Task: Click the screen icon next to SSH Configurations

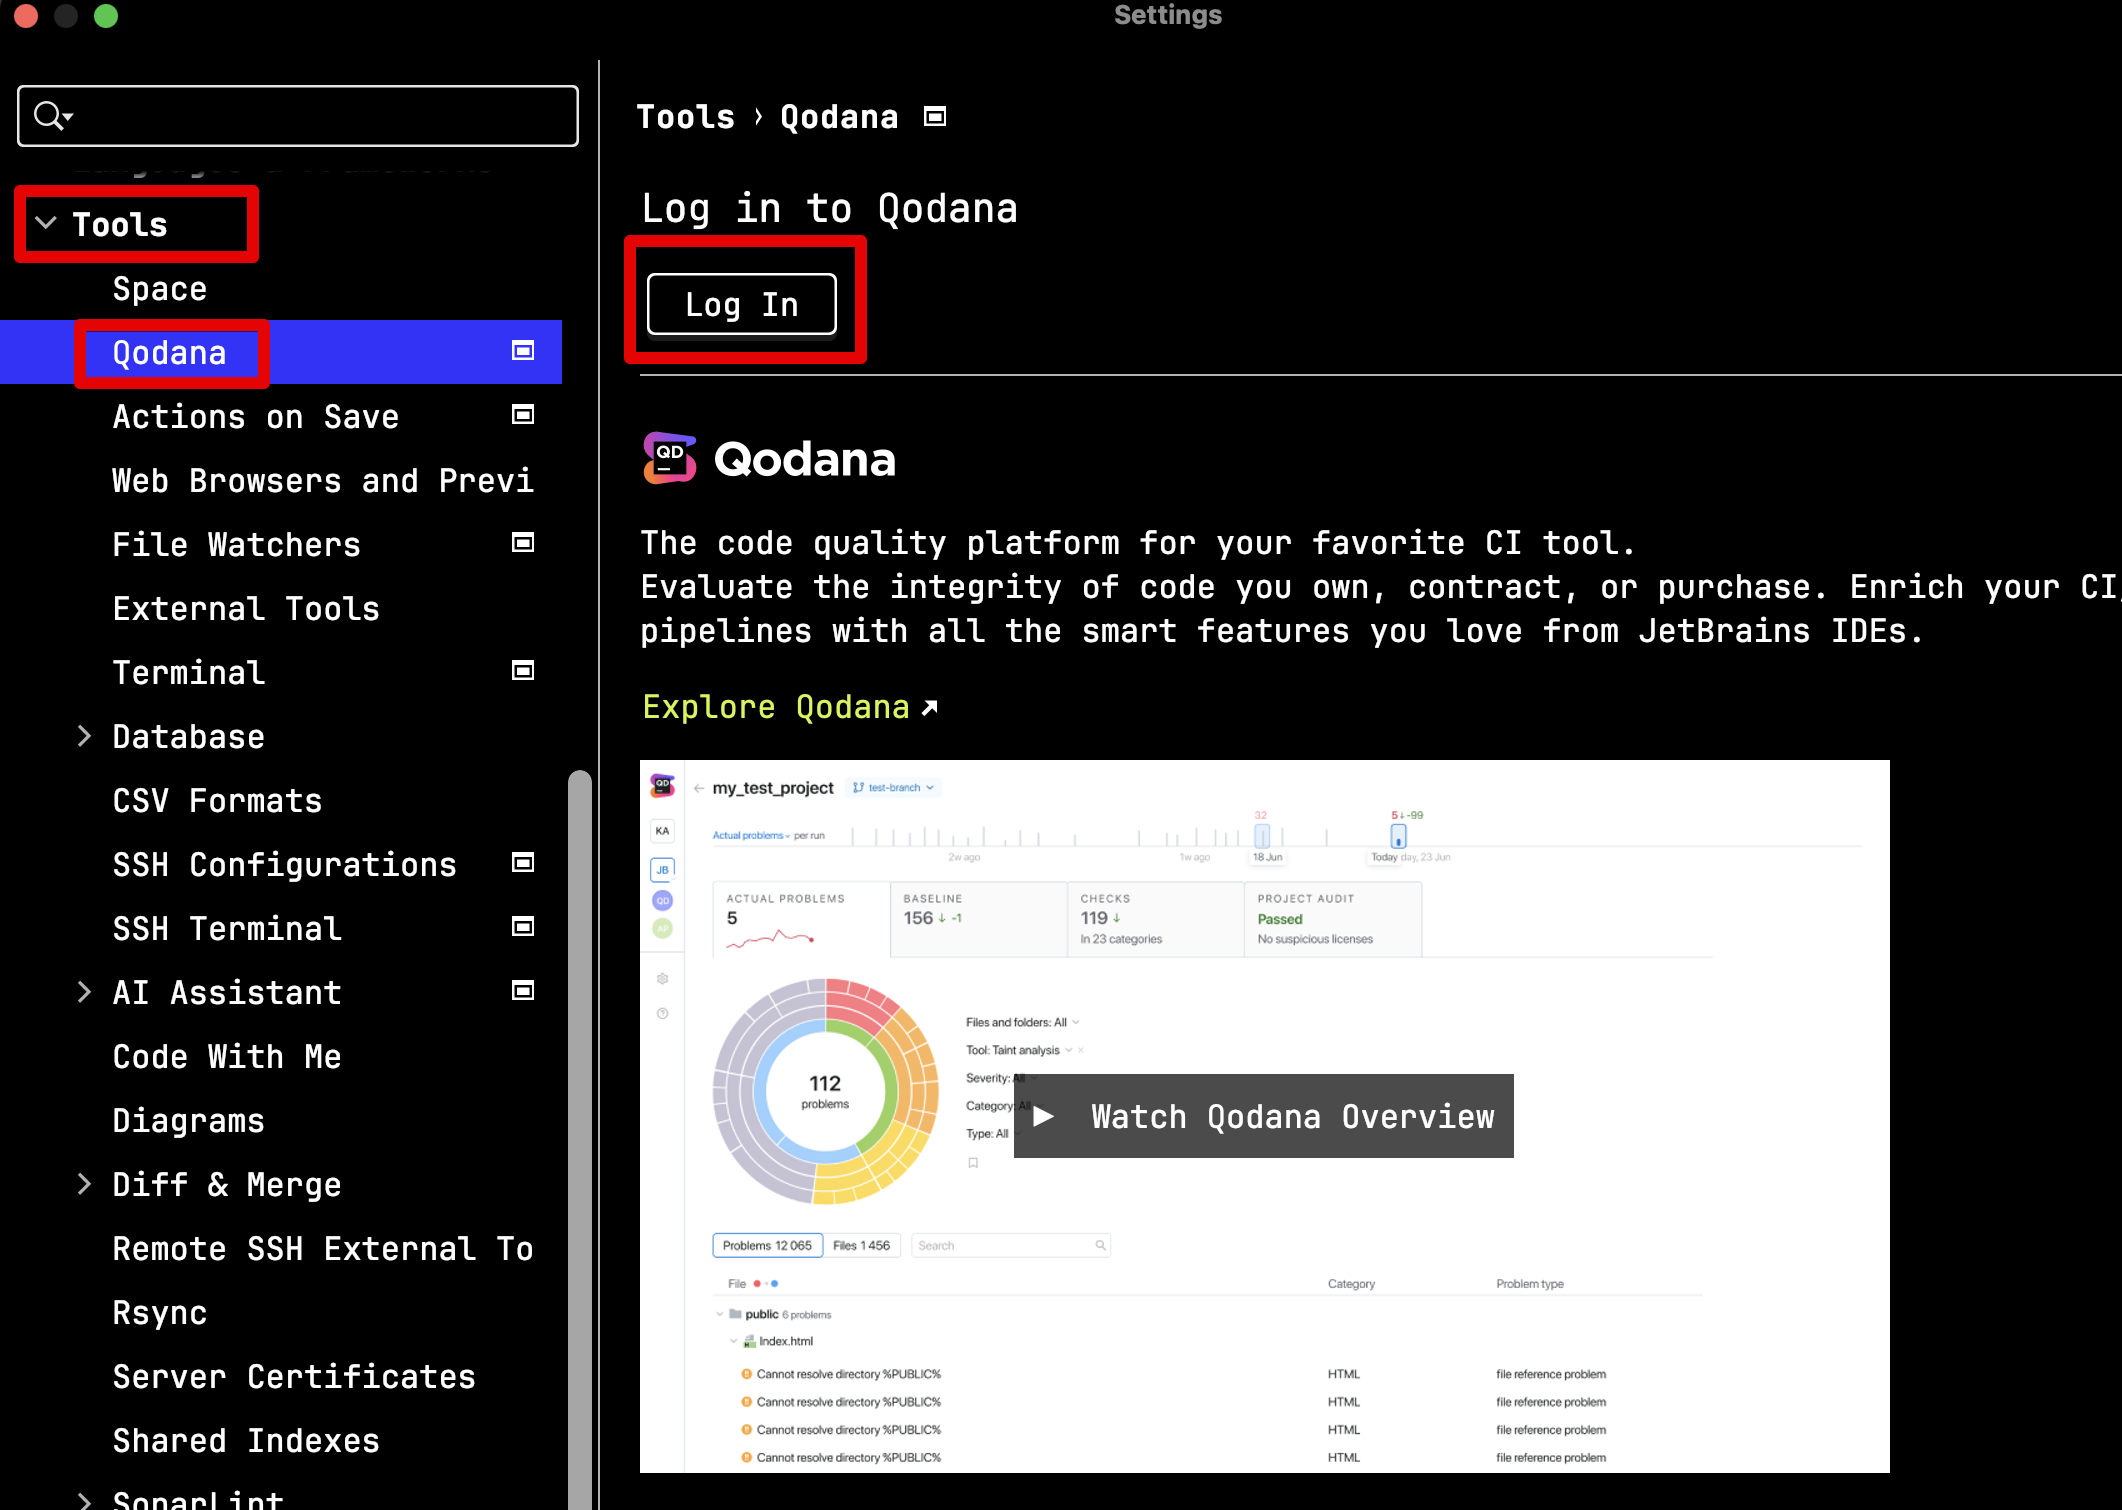Action: 522,862
